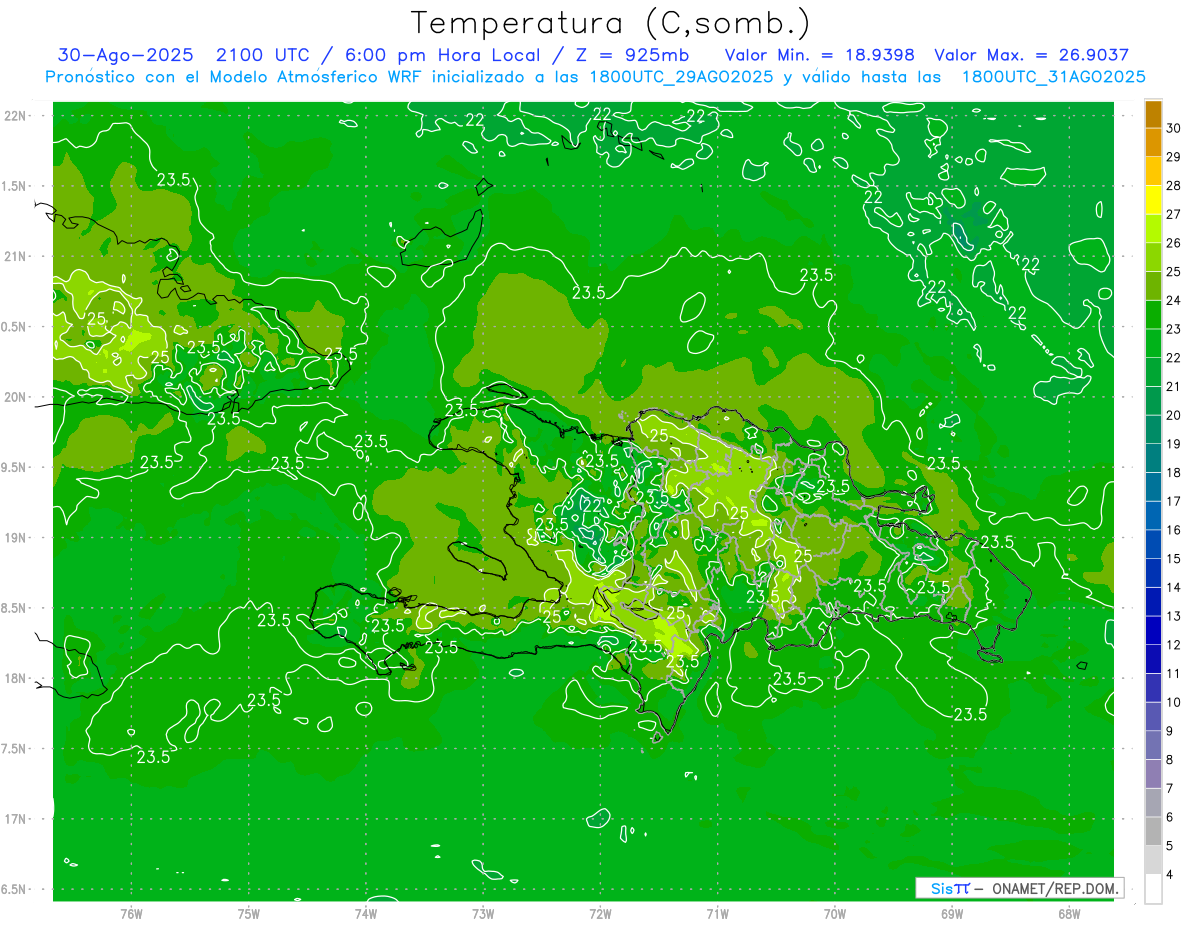Screen dimensions: 1200x927
Task: Click the '73W' longitude axis label
Action: 483,913
